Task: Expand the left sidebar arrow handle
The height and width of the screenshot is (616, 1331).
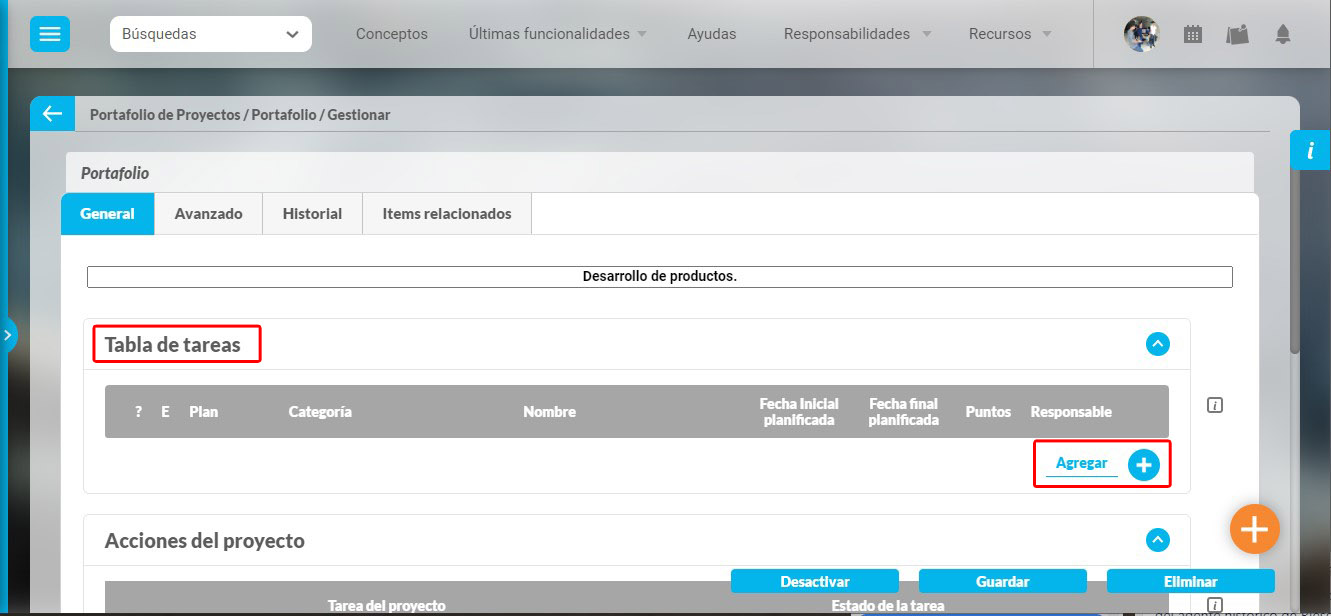Action: coord(8,335)
